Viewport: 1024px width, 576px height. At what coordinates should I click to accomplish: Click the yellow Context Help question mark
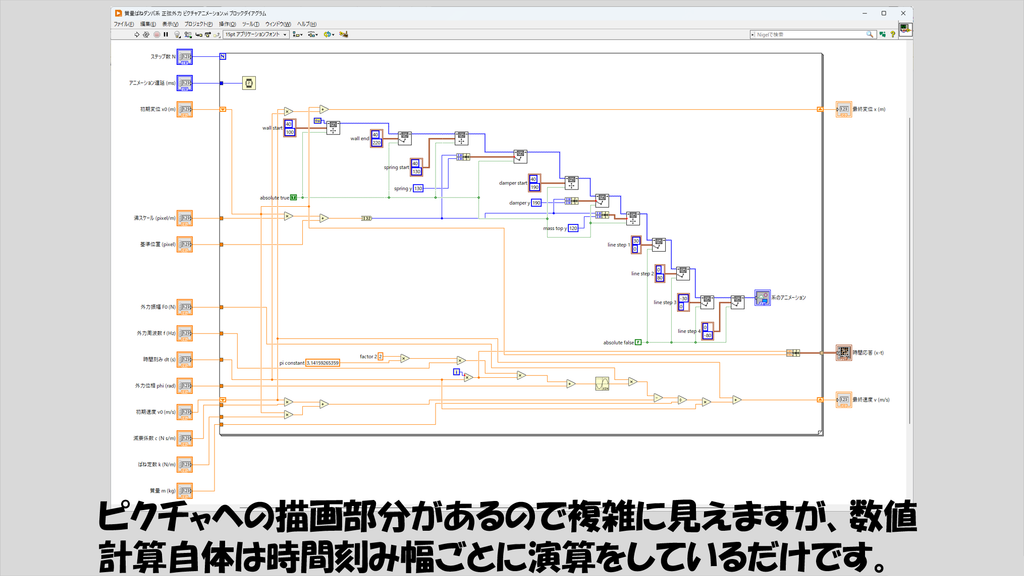(x=893, y=34)
